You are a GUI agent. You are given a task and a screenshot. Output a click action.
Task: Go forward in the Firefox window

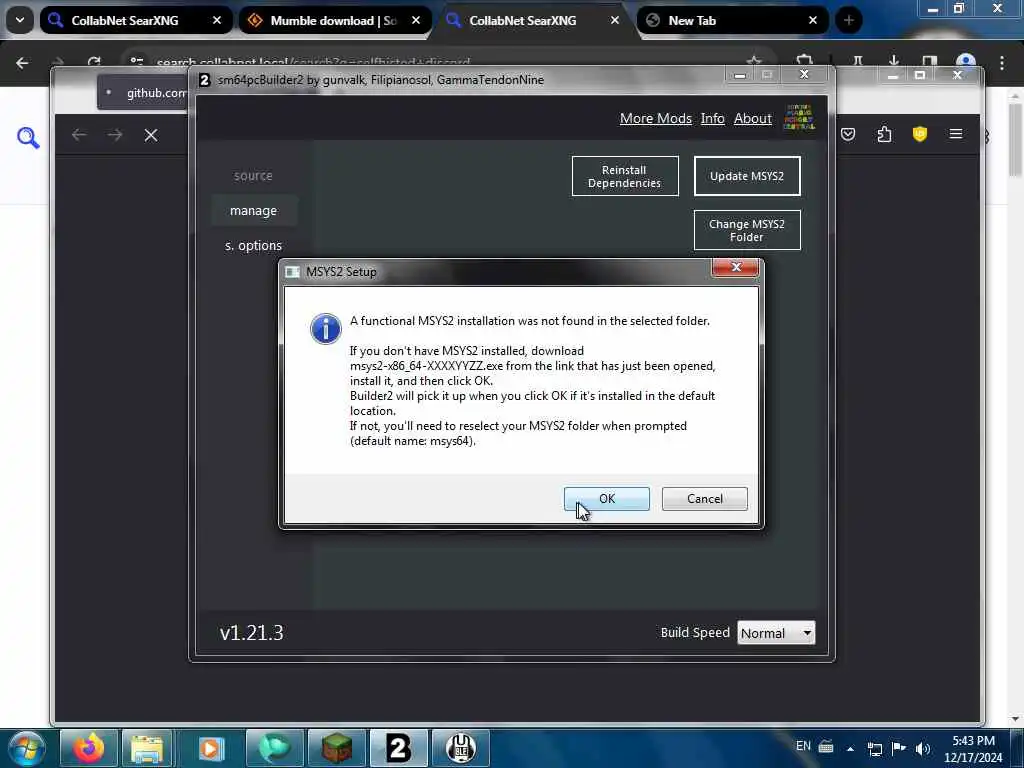coord(115,135)
